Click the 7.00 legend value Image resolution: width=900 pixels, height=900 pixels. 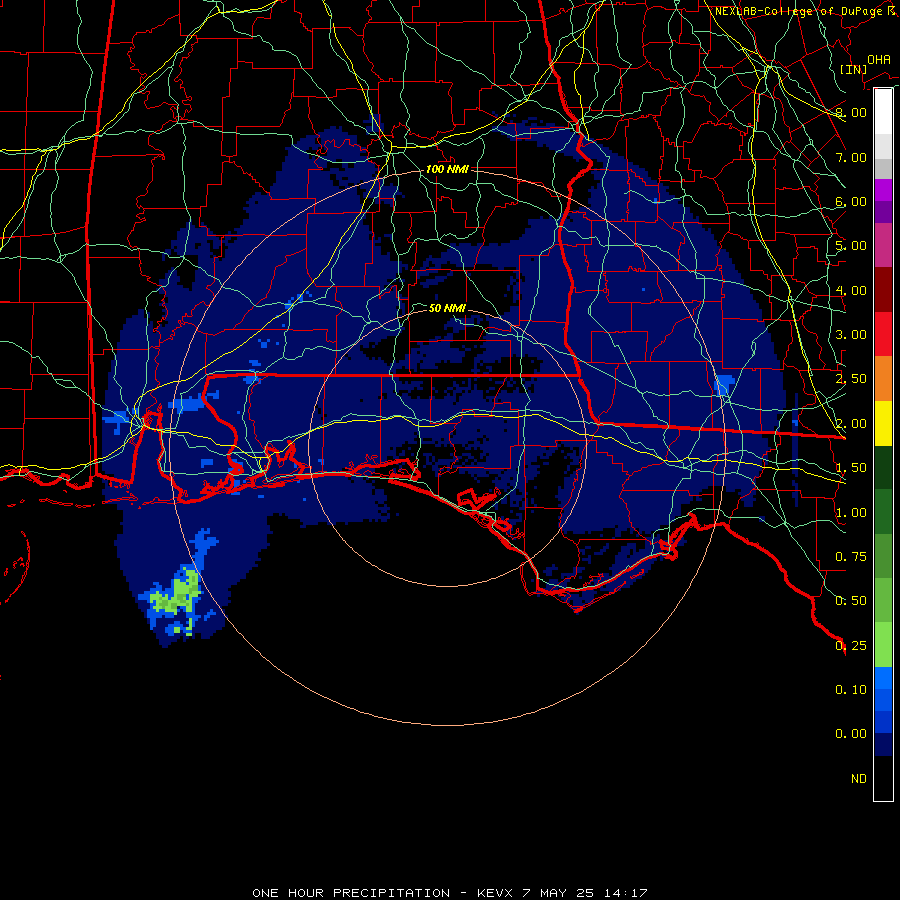pos(851,157)
